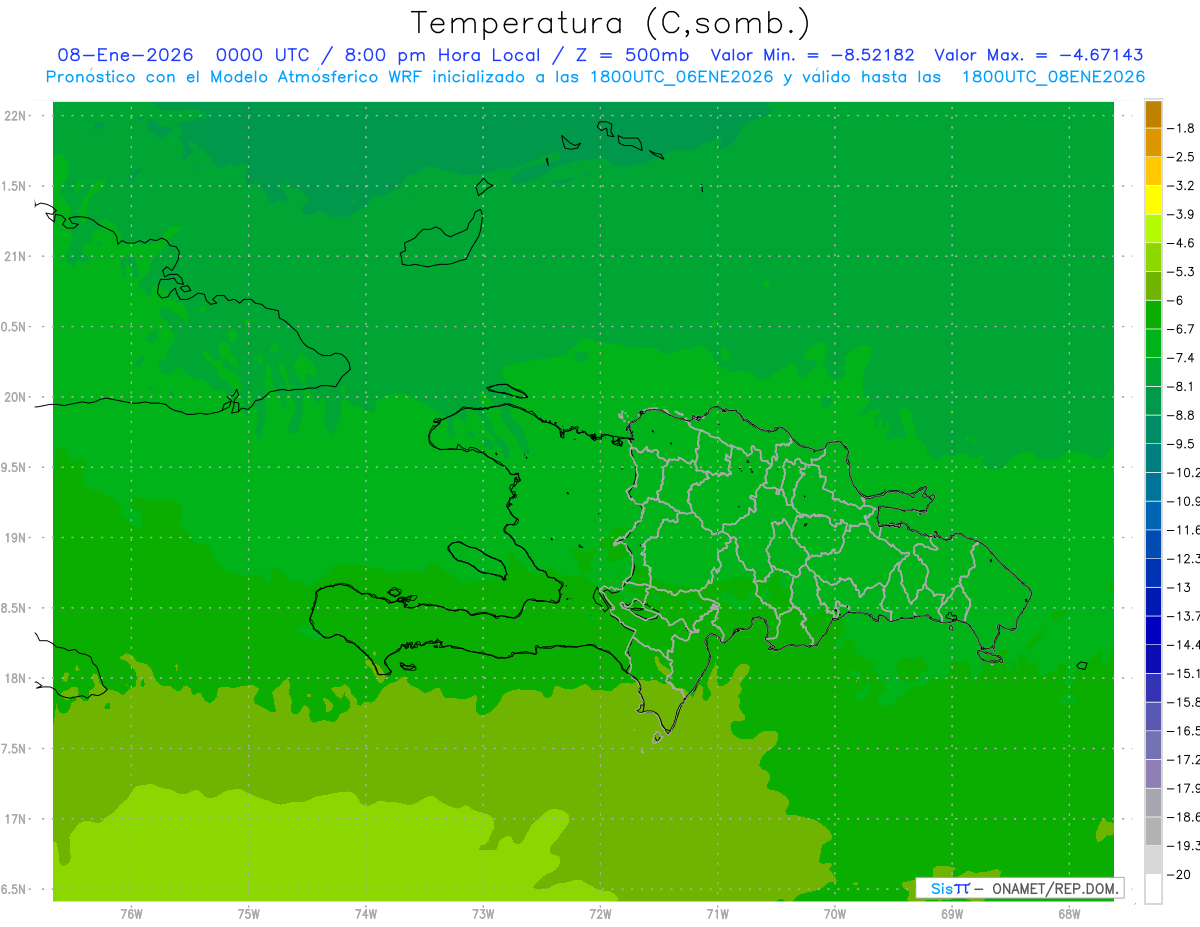Pick the orange swatch between -1.8 and -2.5
Image resolution: width=1200 pixels, height=927 pixels.
(1153, 143)
